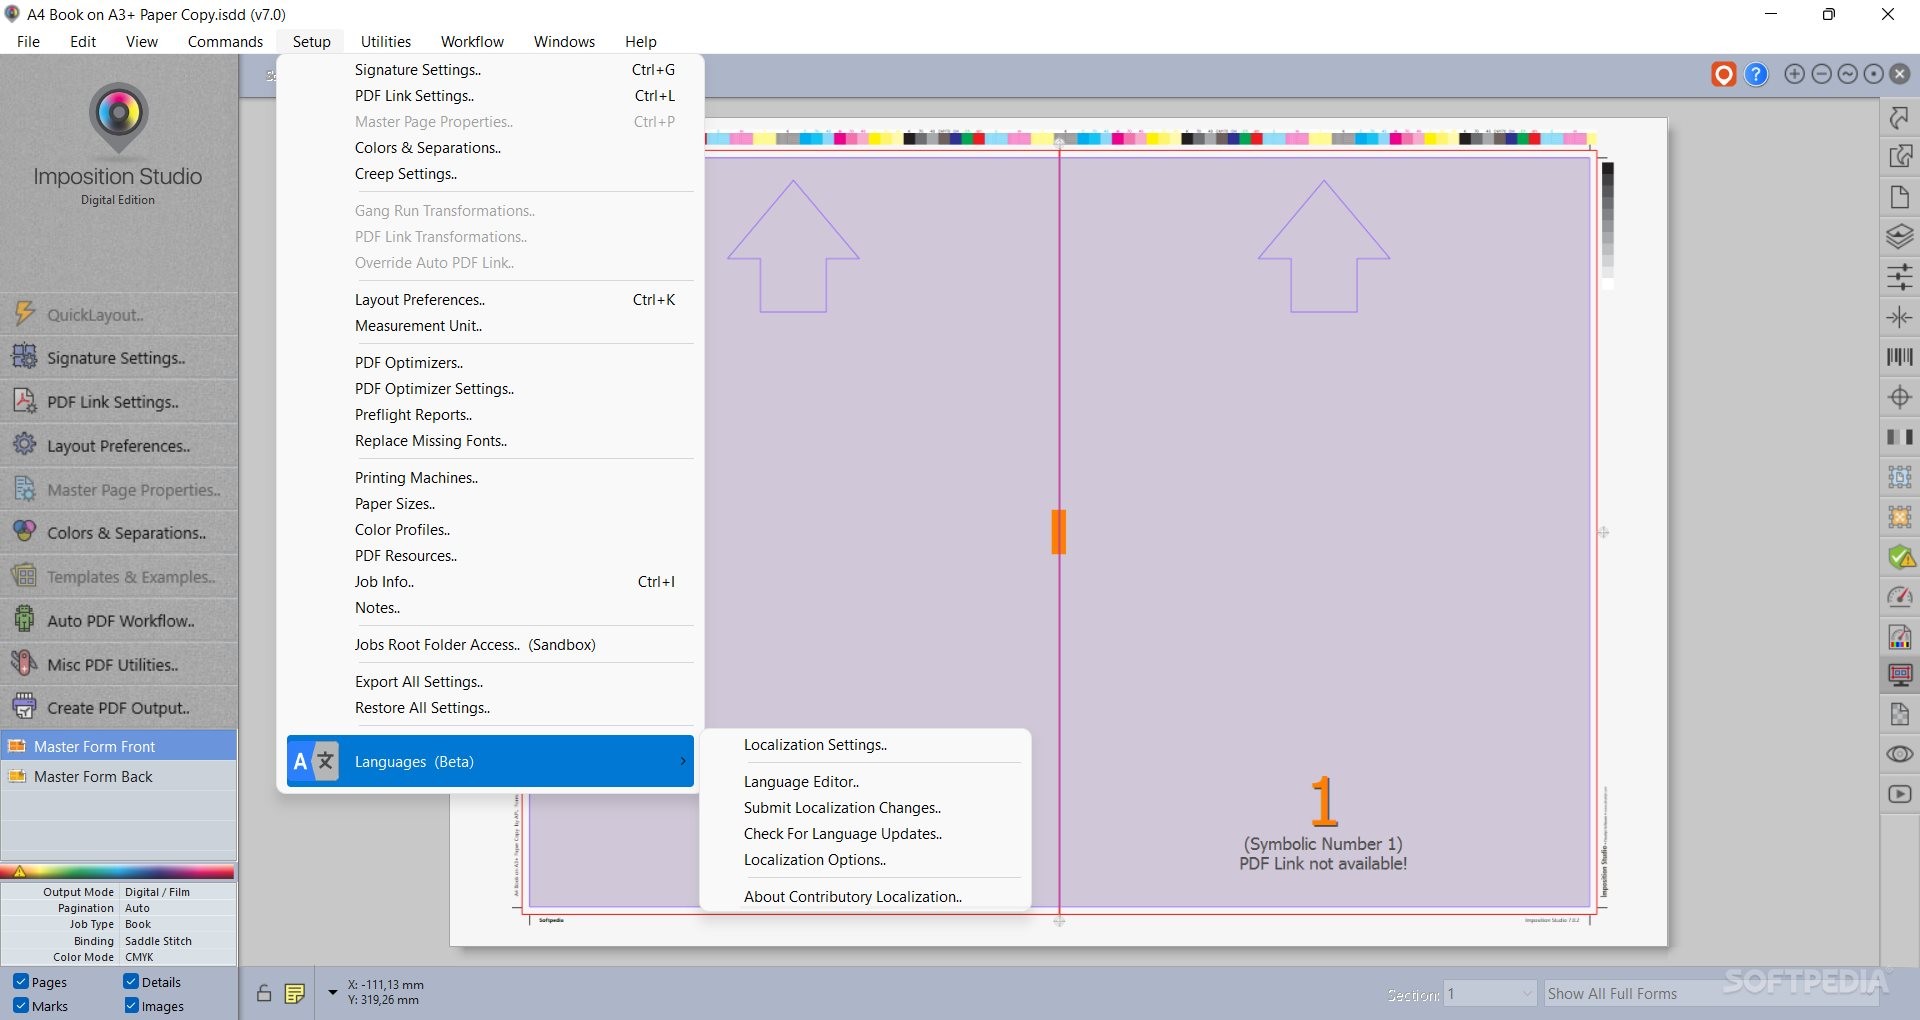Click Misc PDF Utilities.. sidebar button
Image resolution: width=1920 pixels, height=1020 pixels.
point(119,665)
